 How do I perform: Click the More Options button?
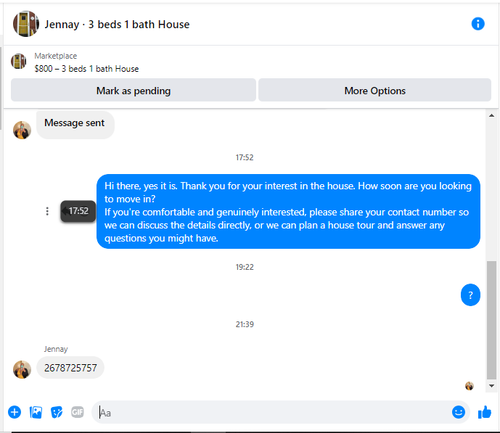(x=375, y=90)
